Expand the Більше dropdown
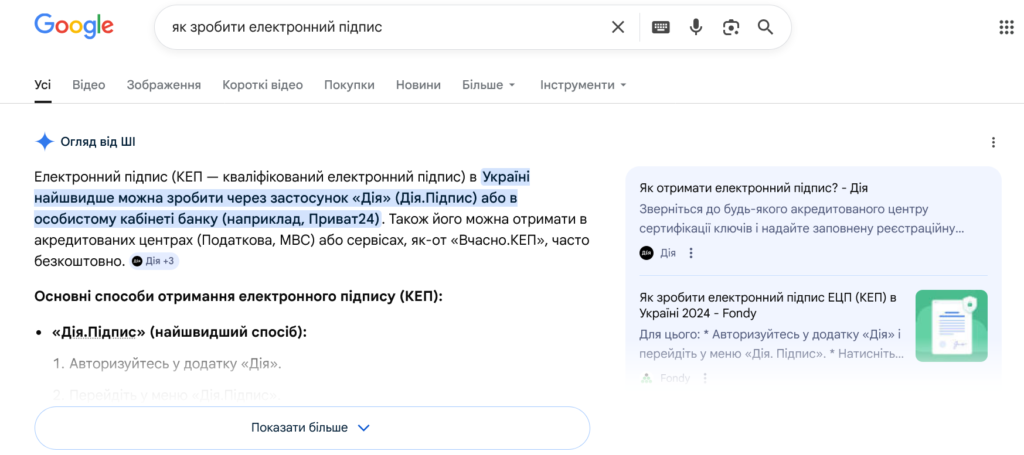The height and width of the screenshot is (455, 1024). [488, 85]
